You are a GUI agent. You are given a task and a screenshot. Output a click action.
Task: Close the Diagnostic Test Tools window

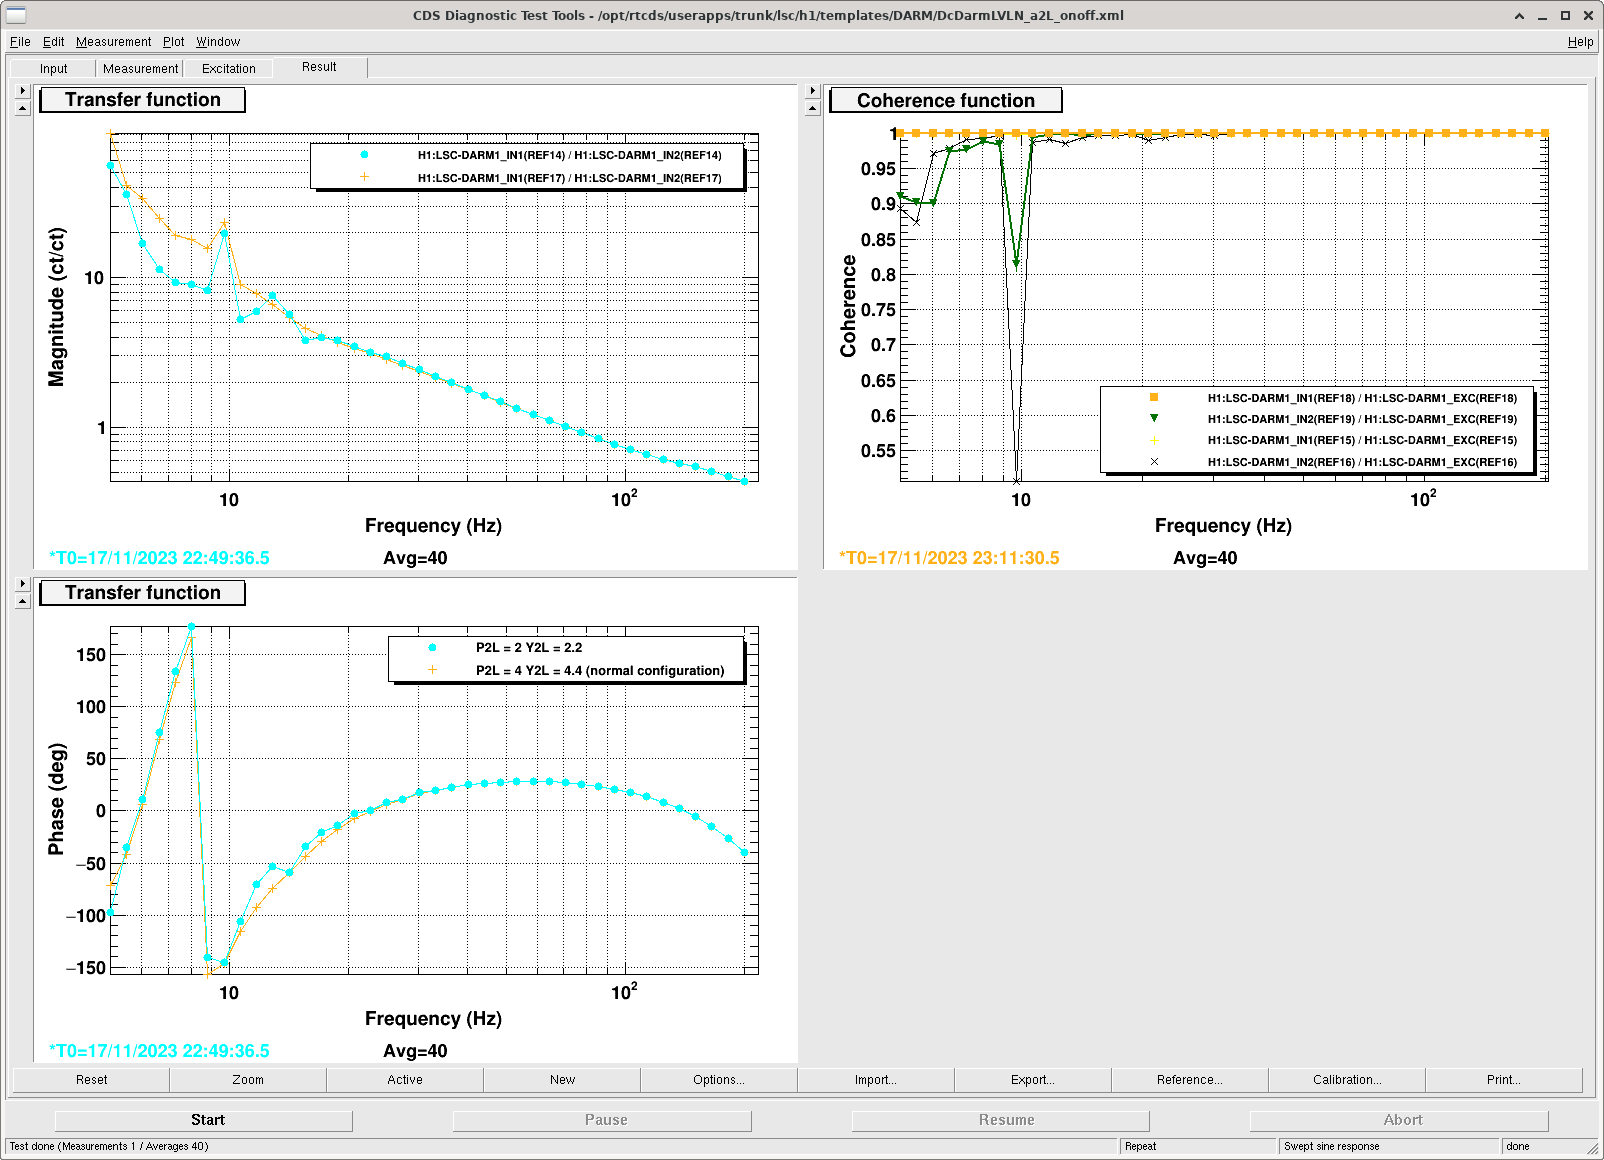click(1588, 15)
